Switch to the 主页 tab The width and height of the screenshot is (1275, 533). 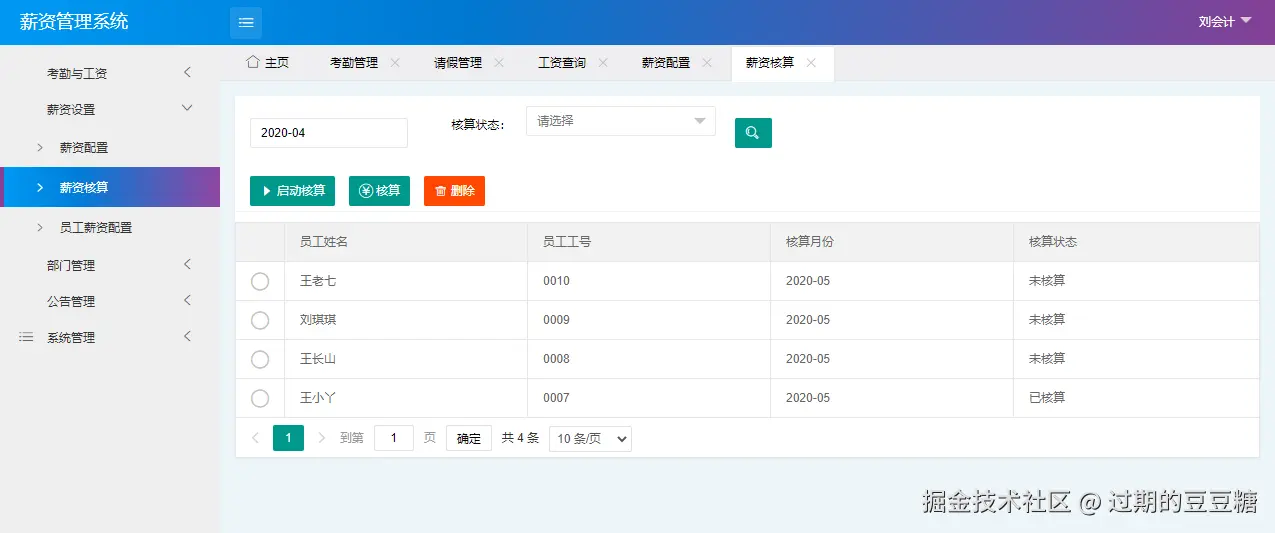click(x=267, y=62)
